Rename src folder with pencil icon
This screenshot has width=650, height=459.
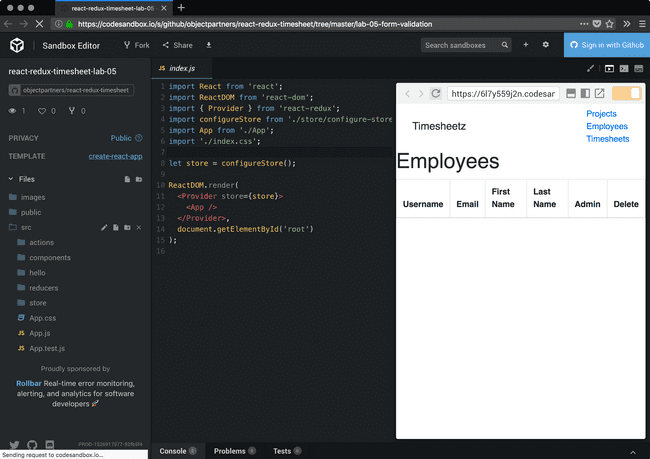[104, 228]
